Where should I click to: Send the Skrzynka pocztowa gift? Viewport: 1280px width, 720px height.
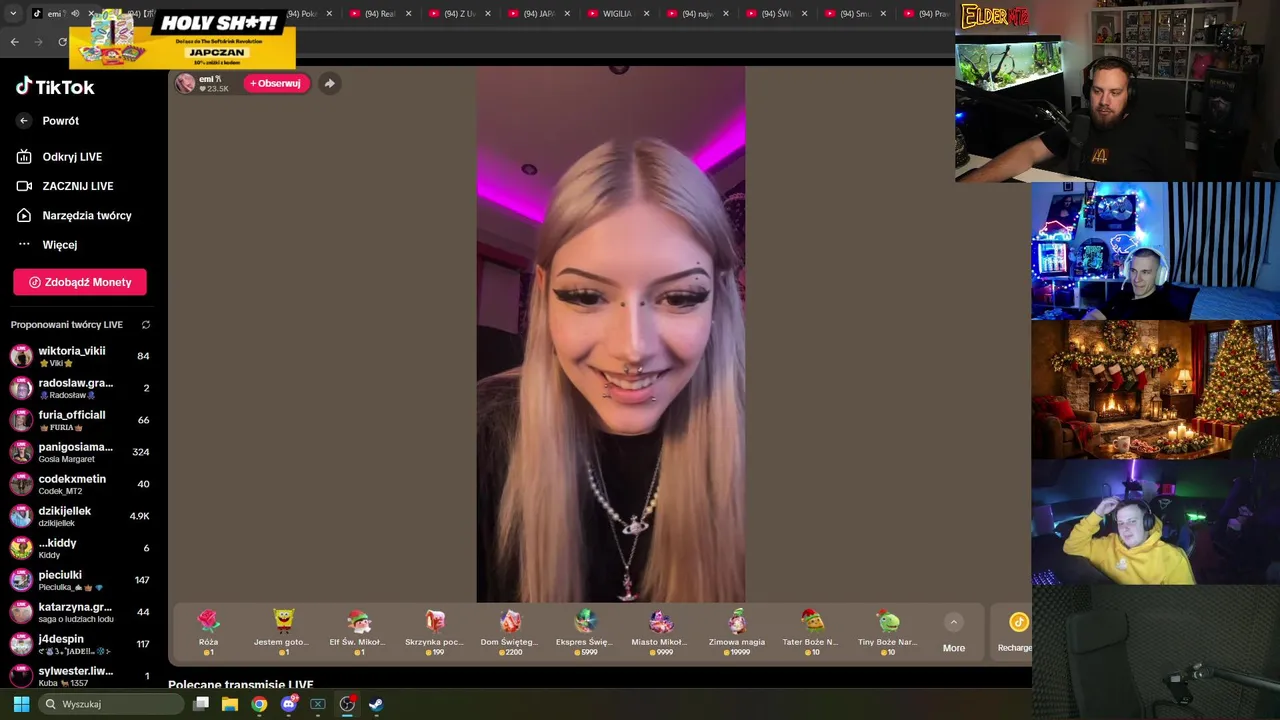click(x=434, y=632)
